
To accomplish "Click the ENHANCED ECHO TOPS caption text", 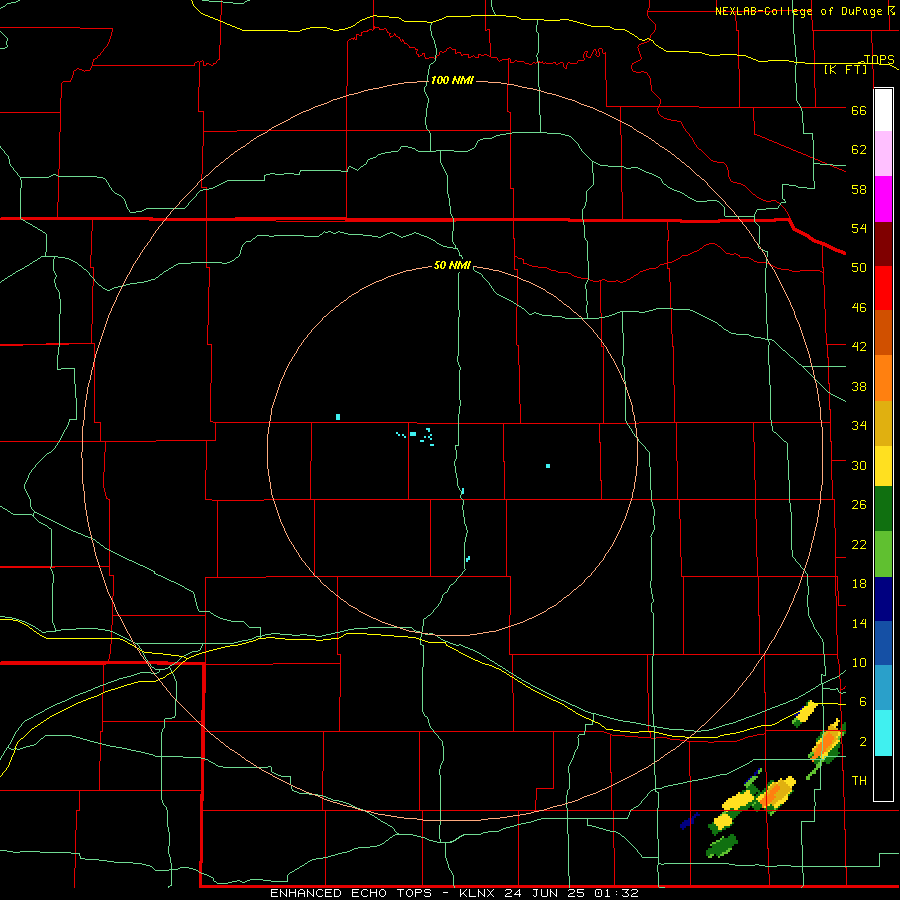I will pos(351,893).
